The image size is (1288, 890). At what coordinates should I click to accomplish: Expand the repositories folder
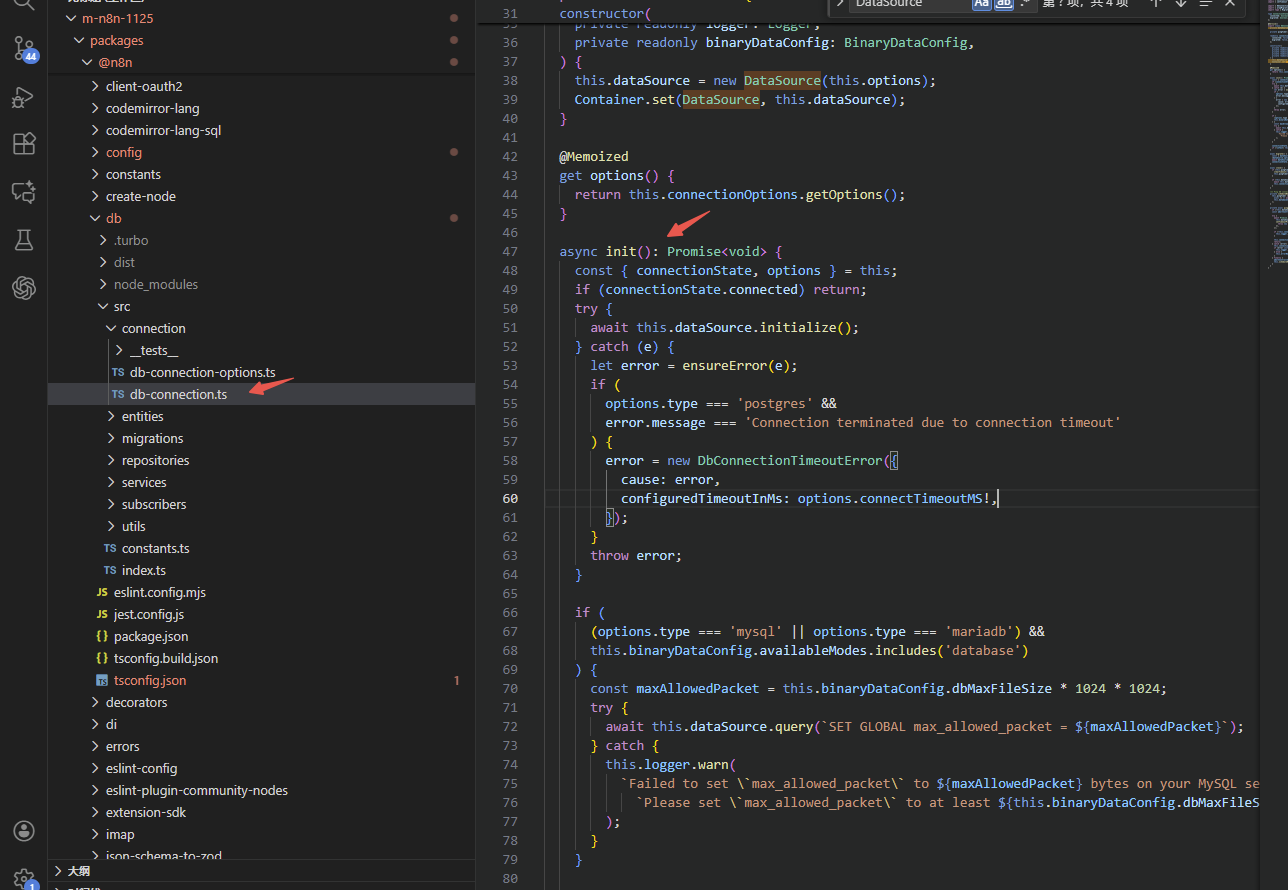110,460
